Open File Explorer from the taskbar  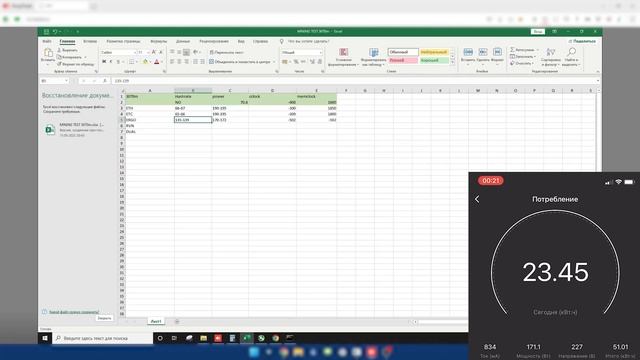(x=203, y=338)
